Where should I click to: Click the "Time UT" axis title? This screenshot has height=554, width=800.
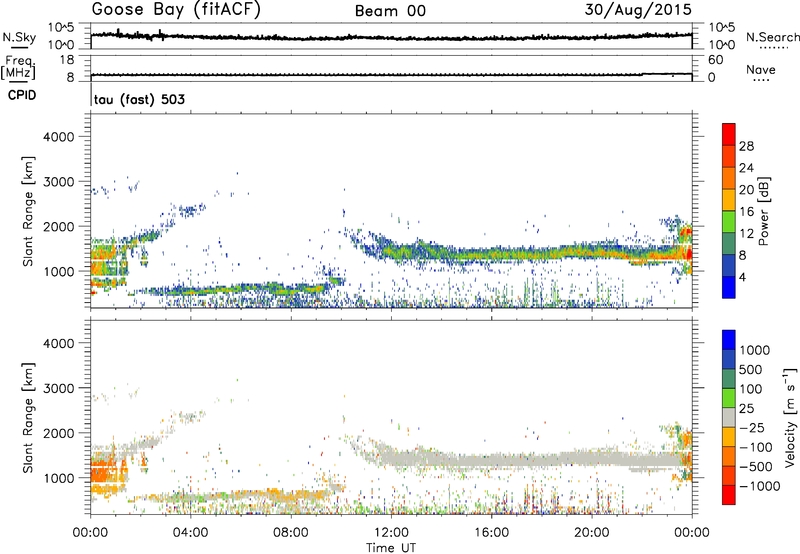coord(391,548)
